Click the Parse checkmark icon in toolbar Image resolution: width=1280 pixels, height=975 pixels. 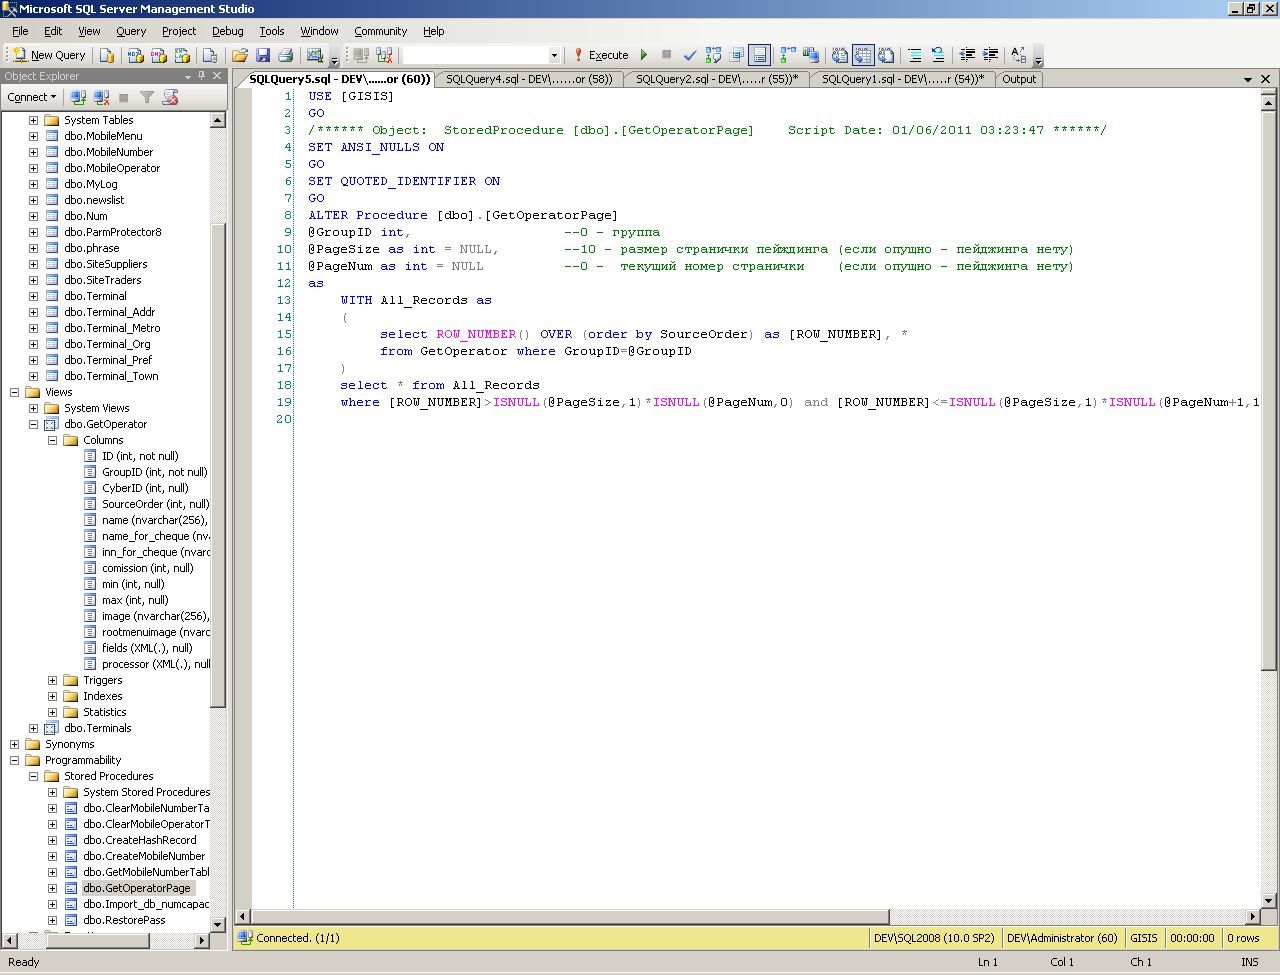[x=690, y=55]
